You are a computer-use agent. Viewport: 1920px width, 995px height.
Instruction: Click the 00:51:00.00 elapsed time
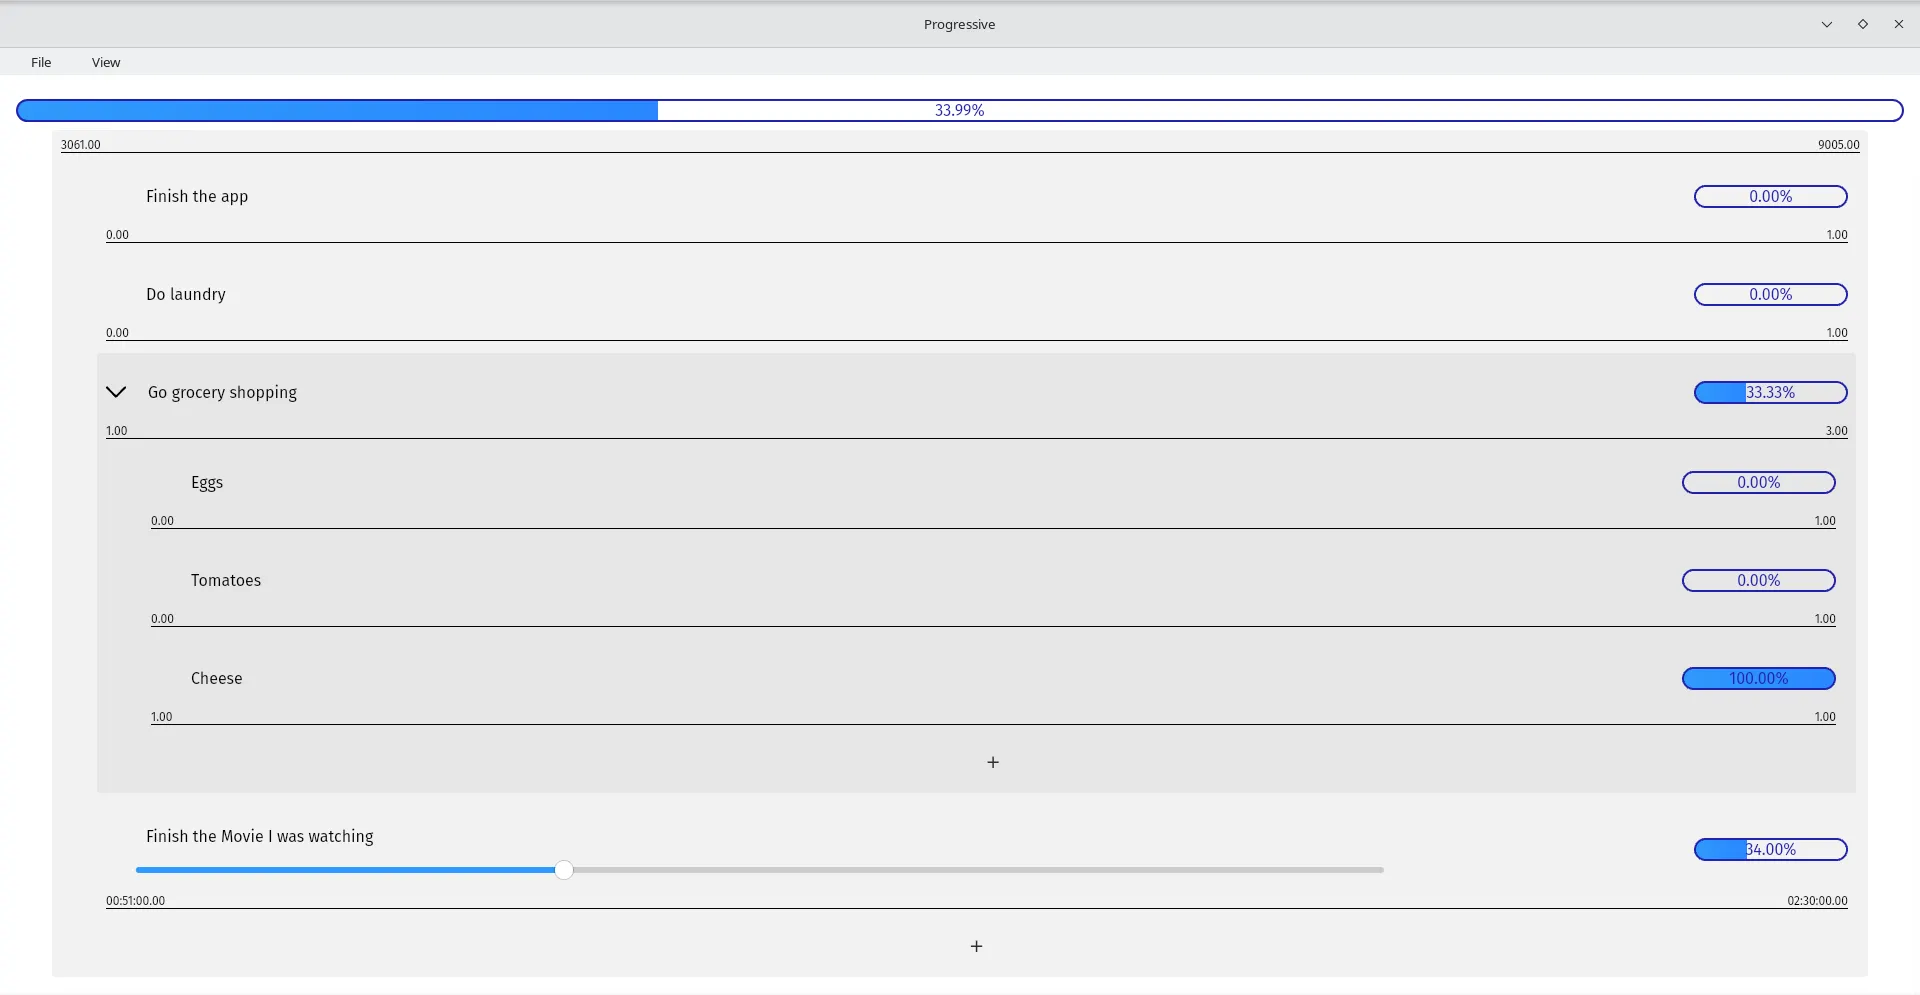coord(136,900)
